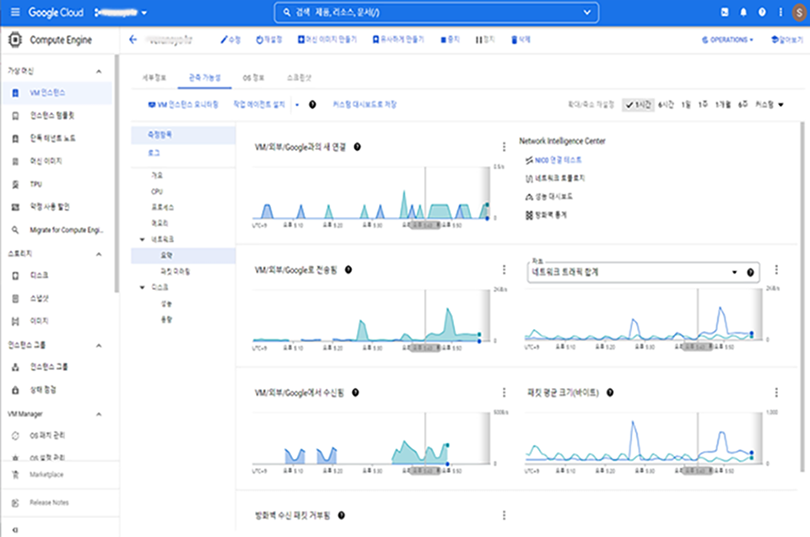The image size is (810, 537).
Task: Select the 1개월 time range
Action: coord(723,105)
